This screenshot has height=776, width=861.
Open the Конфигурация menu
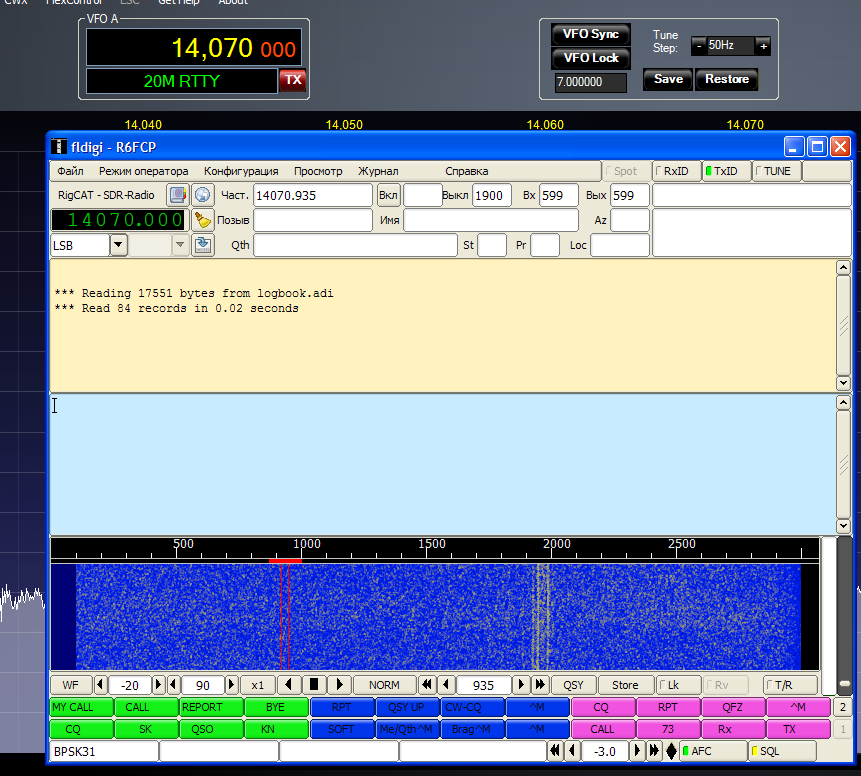241,171
